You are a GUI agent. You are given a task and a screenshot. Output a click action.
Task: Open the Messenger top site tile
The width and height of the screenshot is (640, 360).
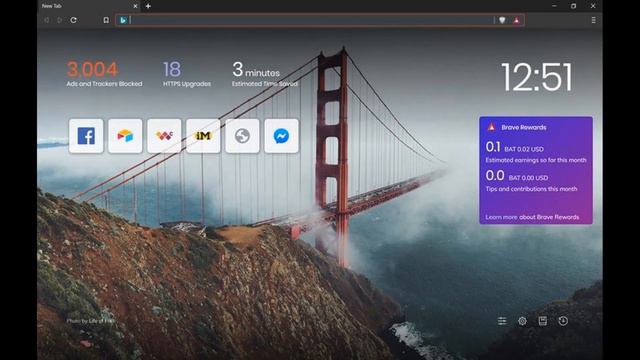click(281, 136)
